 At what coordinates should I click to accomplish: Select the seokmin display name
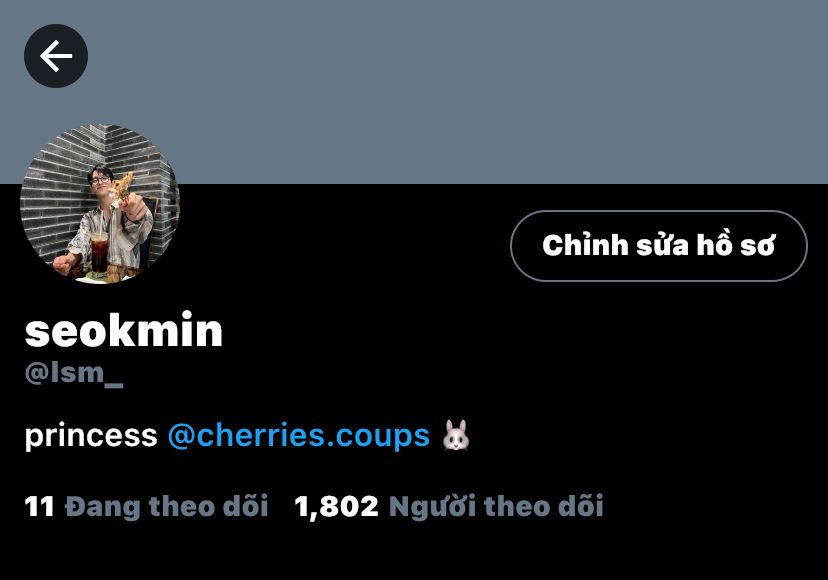click(124, 331)
